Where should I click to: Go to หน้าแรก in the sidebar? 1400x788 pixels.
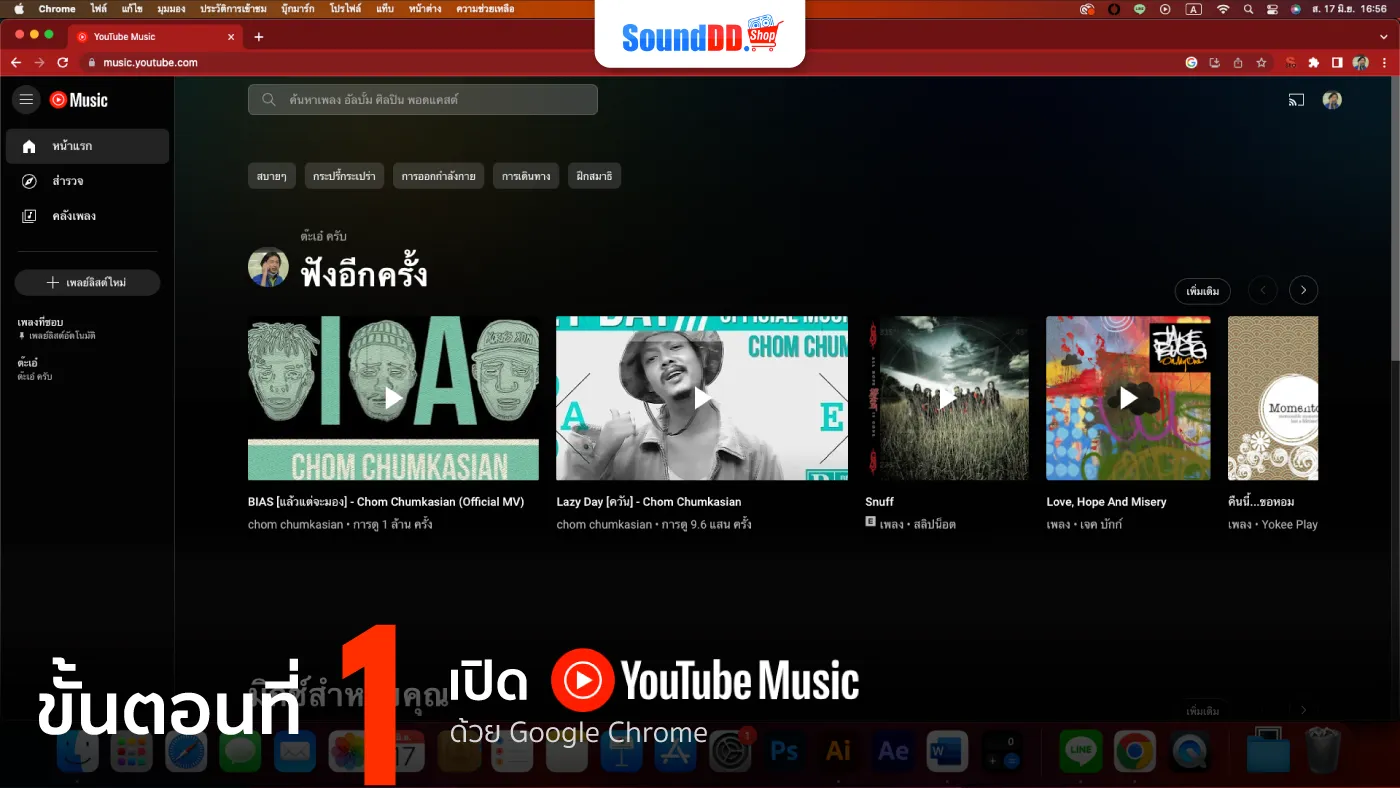click(x=87, y=146)
